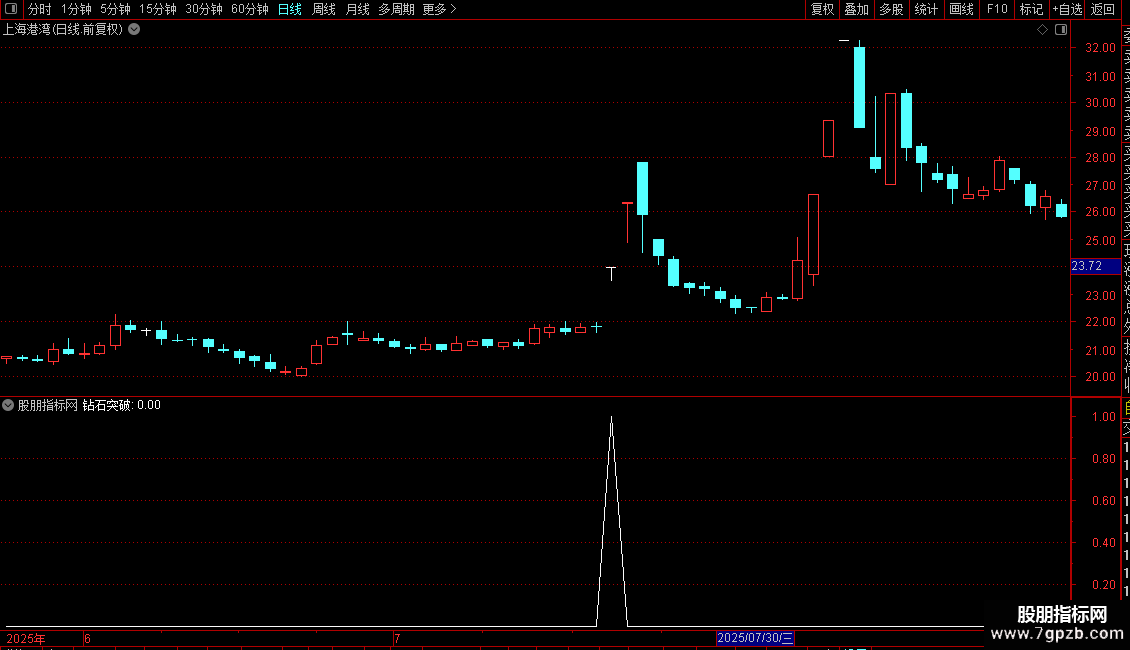The image size is (1130, 650).
Task: Open the 多股 multi-stock view
Action: tap(891, 9)
